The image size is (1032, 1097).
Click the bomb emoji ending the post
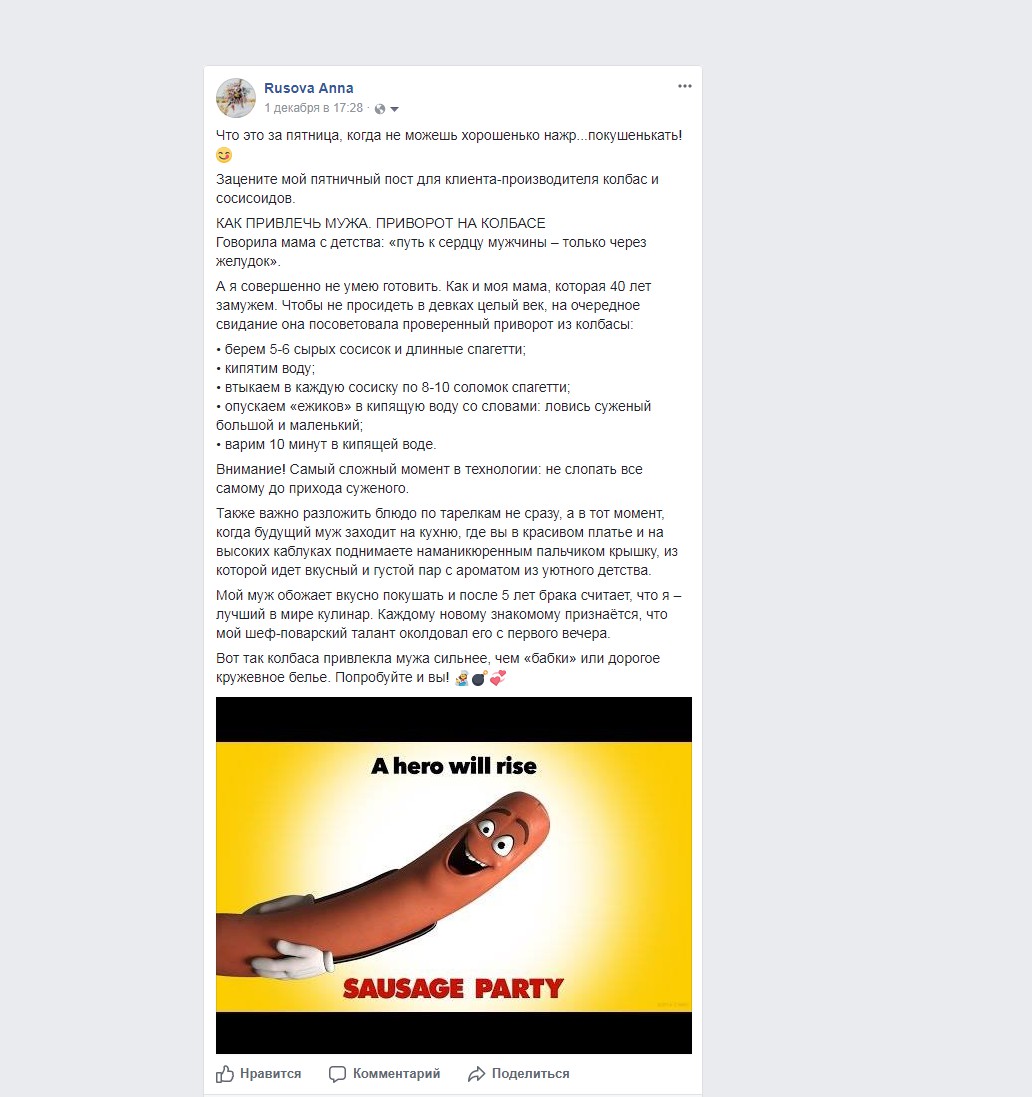point(479,678)
